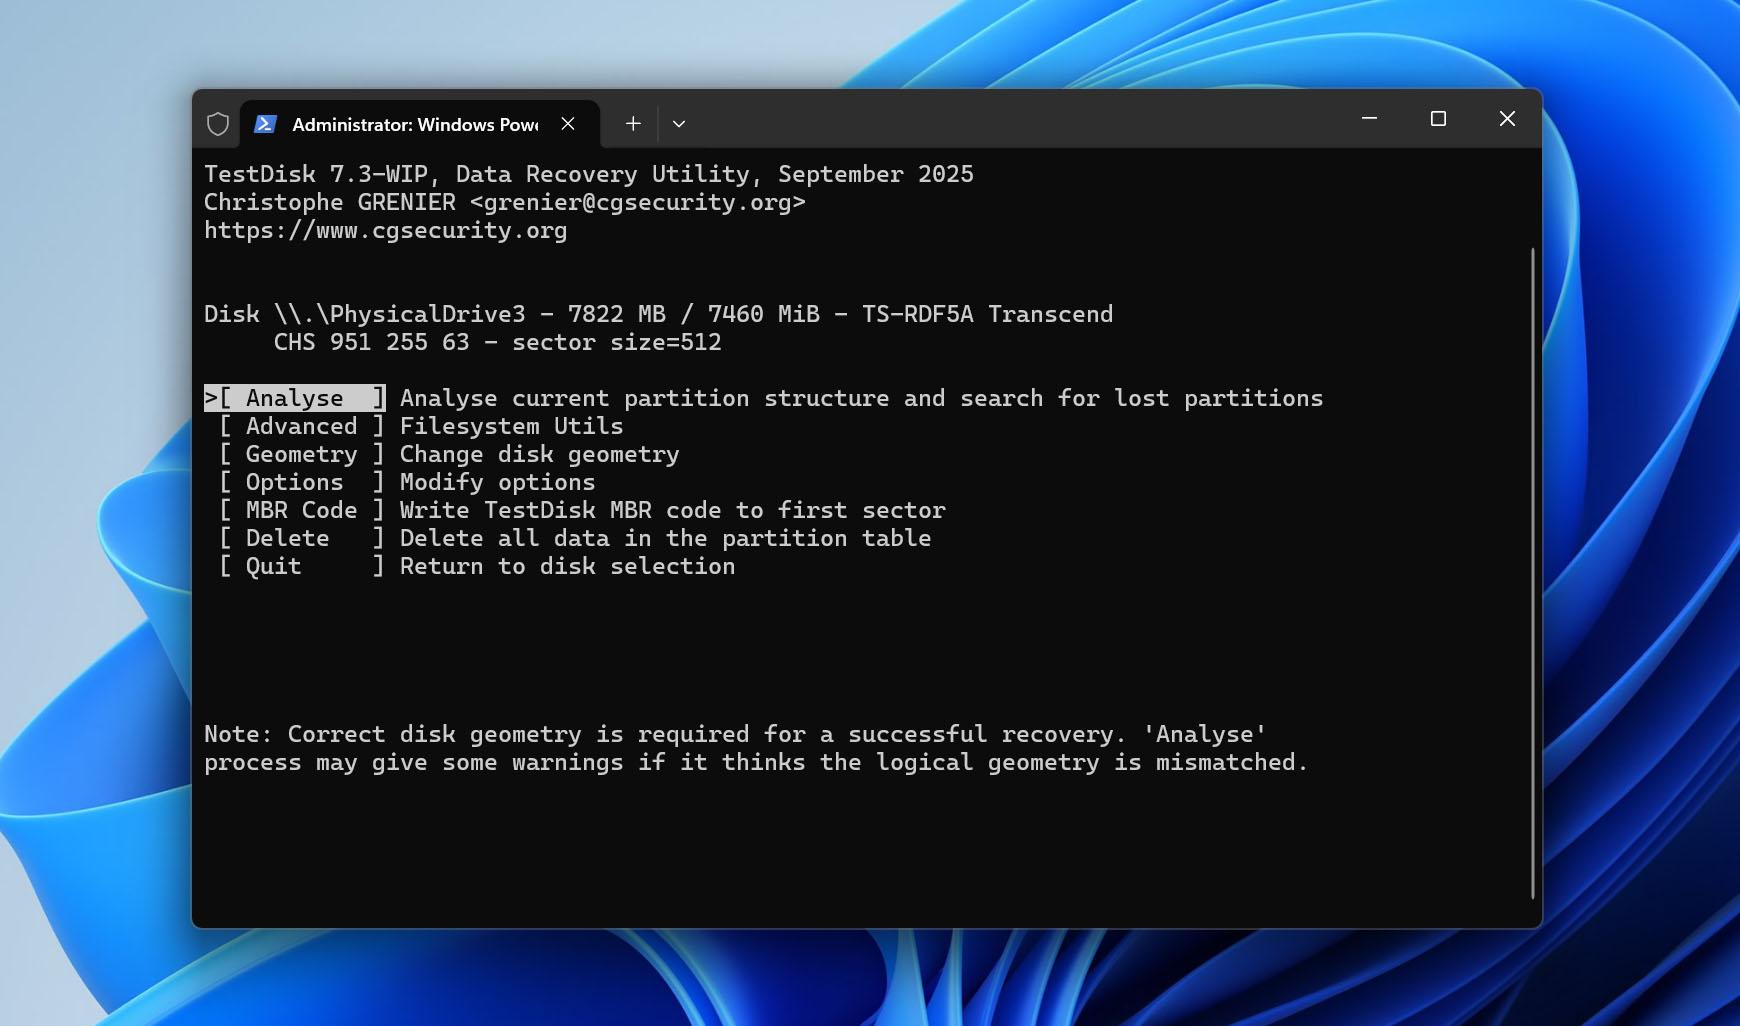Close the Administrator: Windows PowerShell tab
1740x1026 pixels.
(x=568, y=124)
